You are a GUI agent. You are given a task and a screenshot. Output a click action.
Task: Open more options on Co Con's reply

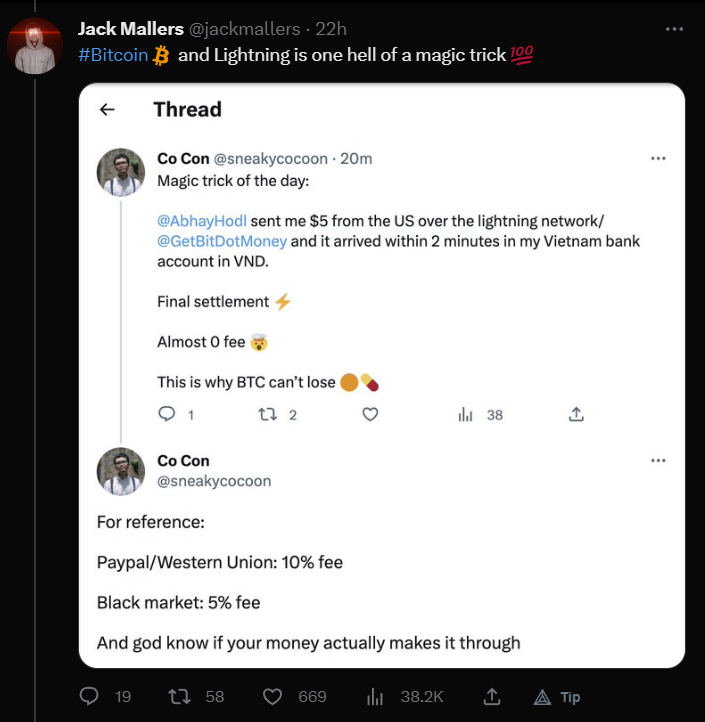pyautogui.click(x=657, y=460)
